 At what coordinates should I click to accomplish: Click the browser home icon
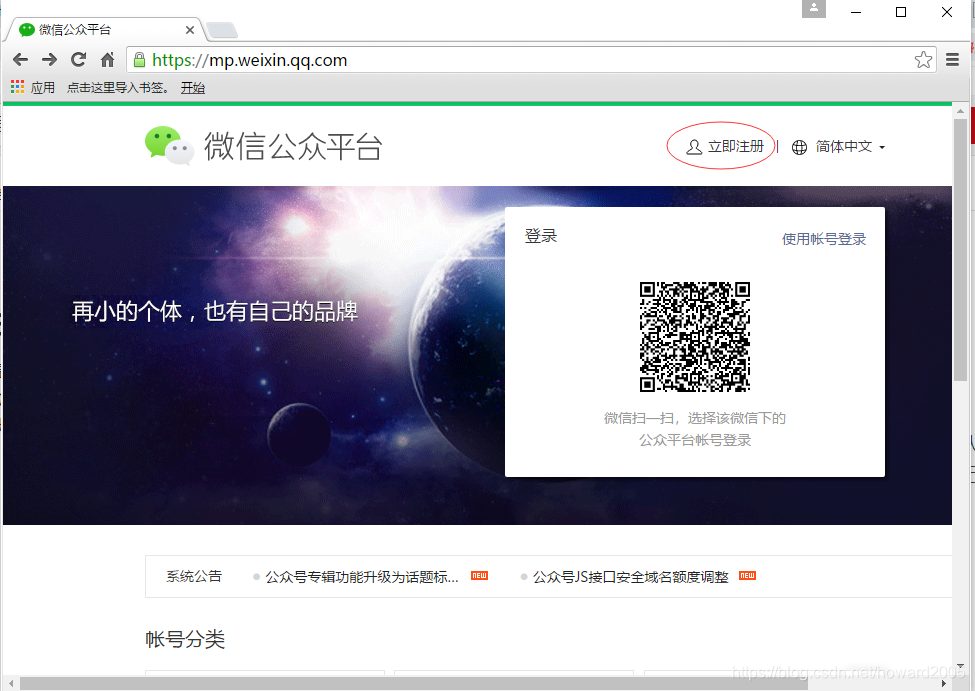(108, 59)
